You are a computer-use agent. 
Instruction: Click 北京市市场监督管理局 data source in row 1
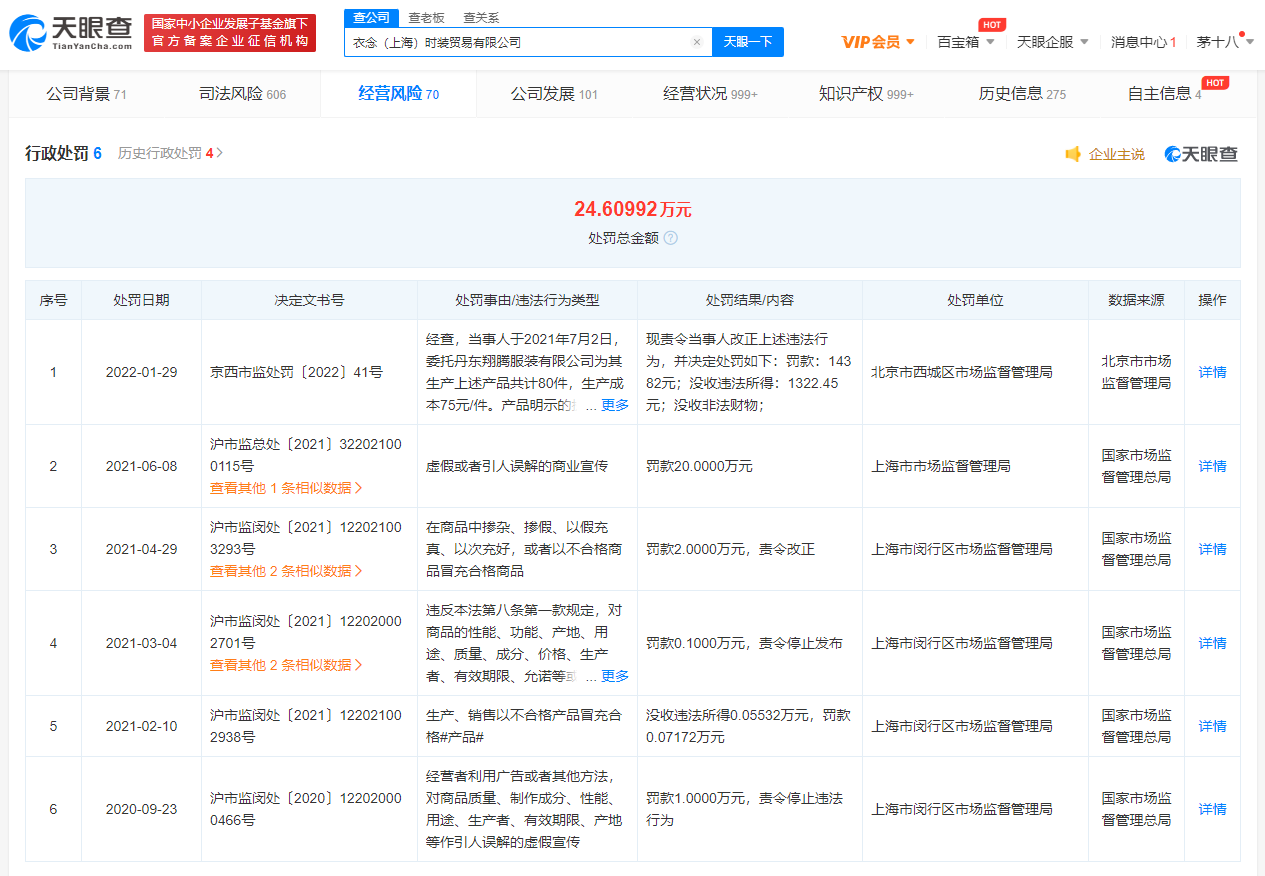click(1136, 372)
